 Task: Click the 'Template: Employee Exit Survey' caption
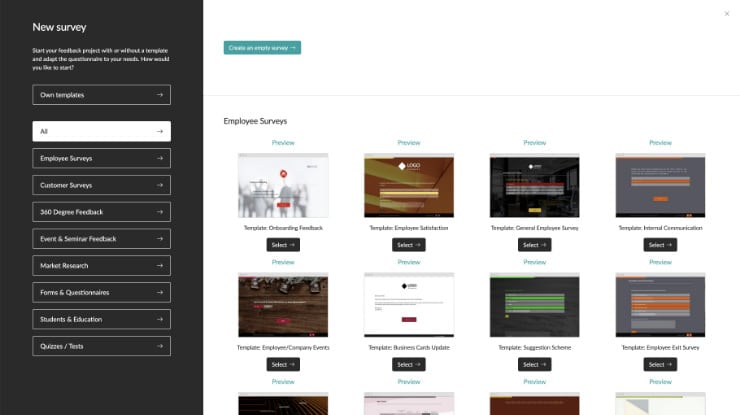[660, 347]
